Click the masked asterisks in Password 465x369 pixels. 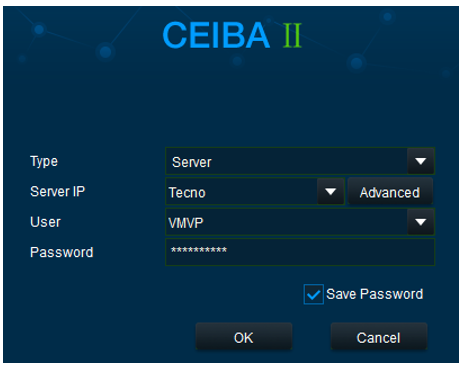tap(199, 250)
